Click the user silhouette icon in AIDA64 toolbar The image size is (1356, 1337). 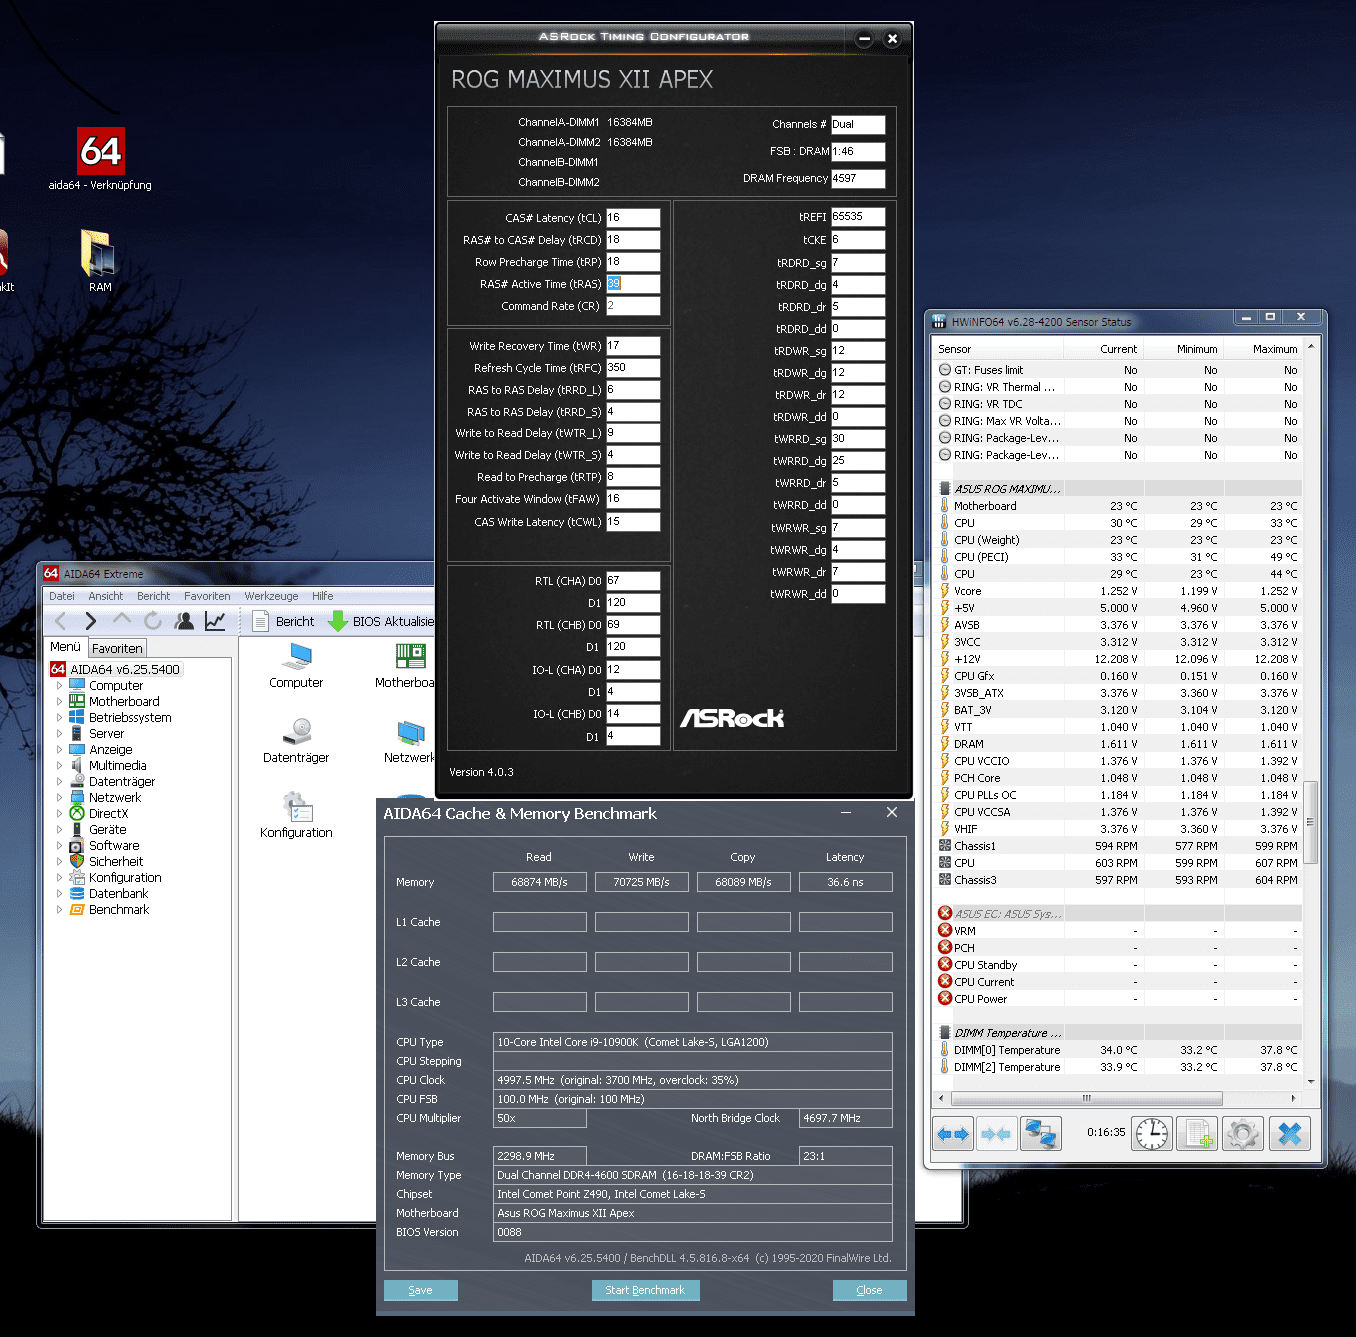(184, 621)
